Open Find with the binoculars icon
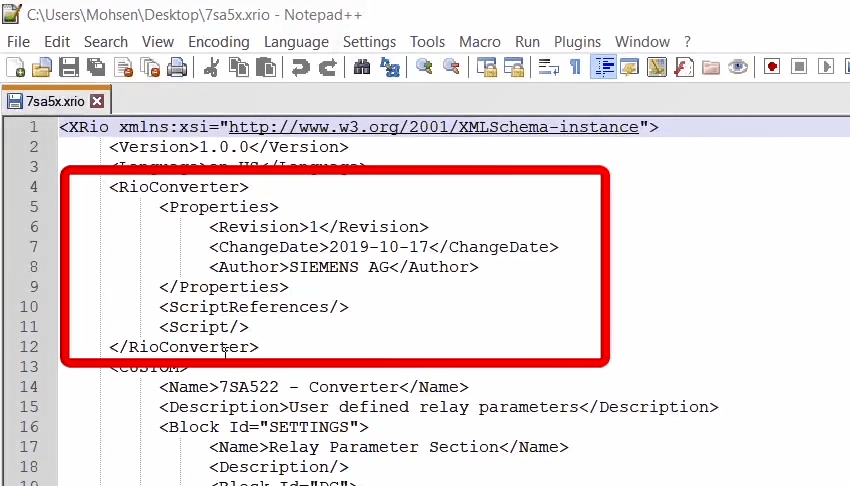 tap(362, 67)
